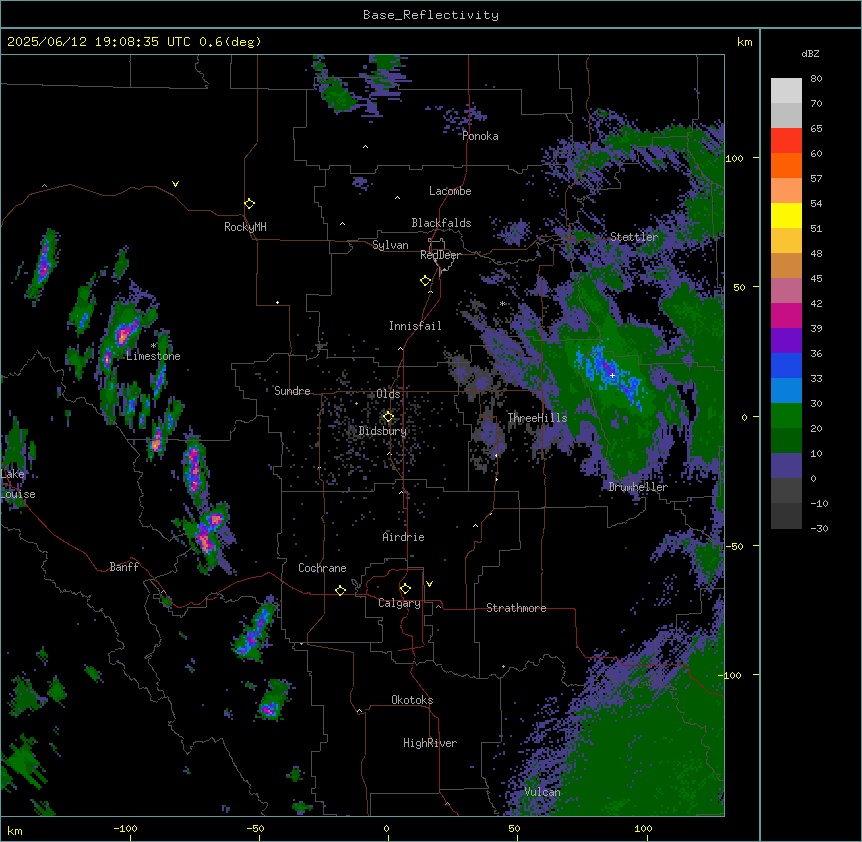Pick the blue 36-33 dBZ legend swatch

pyautogui.click(x=786, y=365)
